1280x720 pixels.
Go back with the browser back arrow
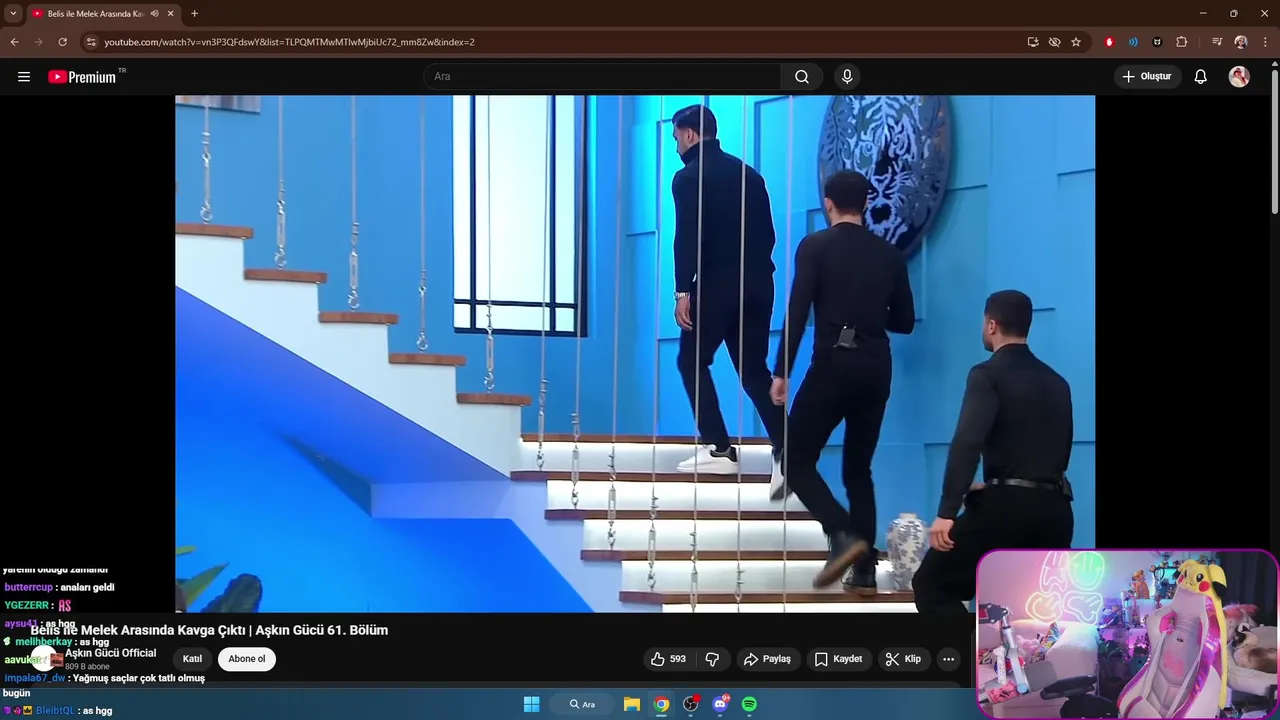coord(14,42)
